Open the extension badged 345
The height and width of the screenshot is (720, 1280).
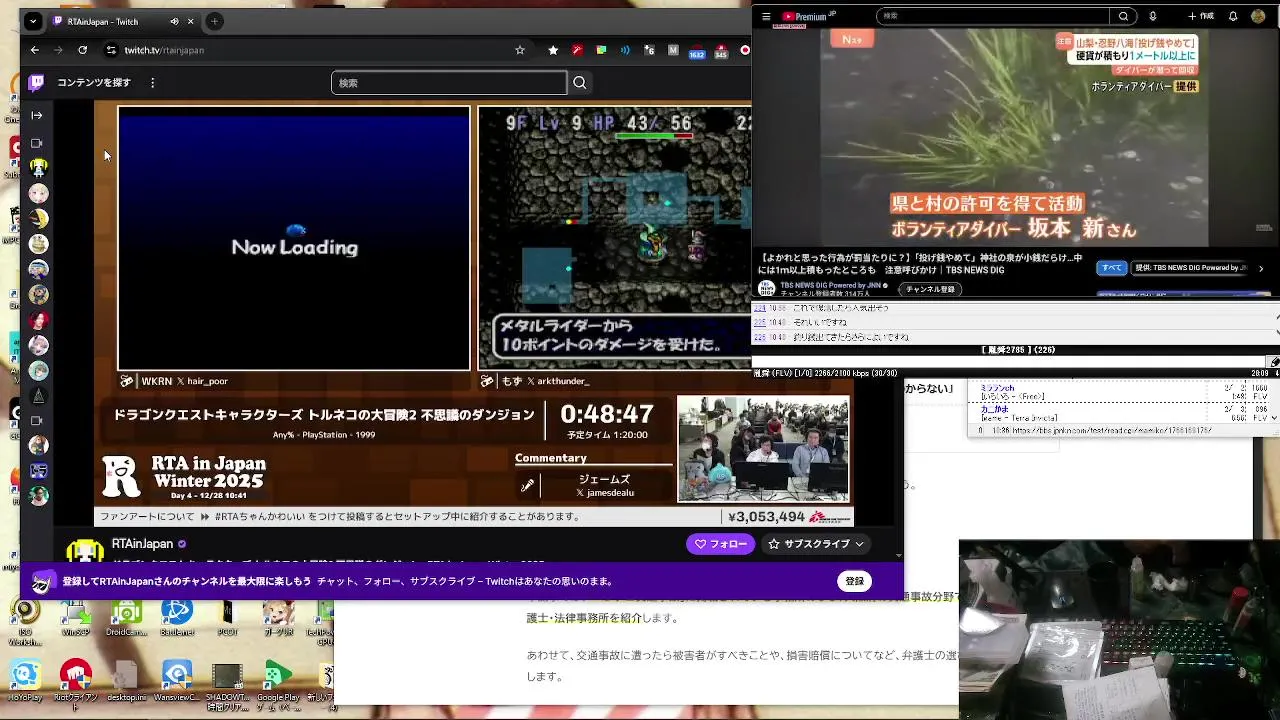721,51
